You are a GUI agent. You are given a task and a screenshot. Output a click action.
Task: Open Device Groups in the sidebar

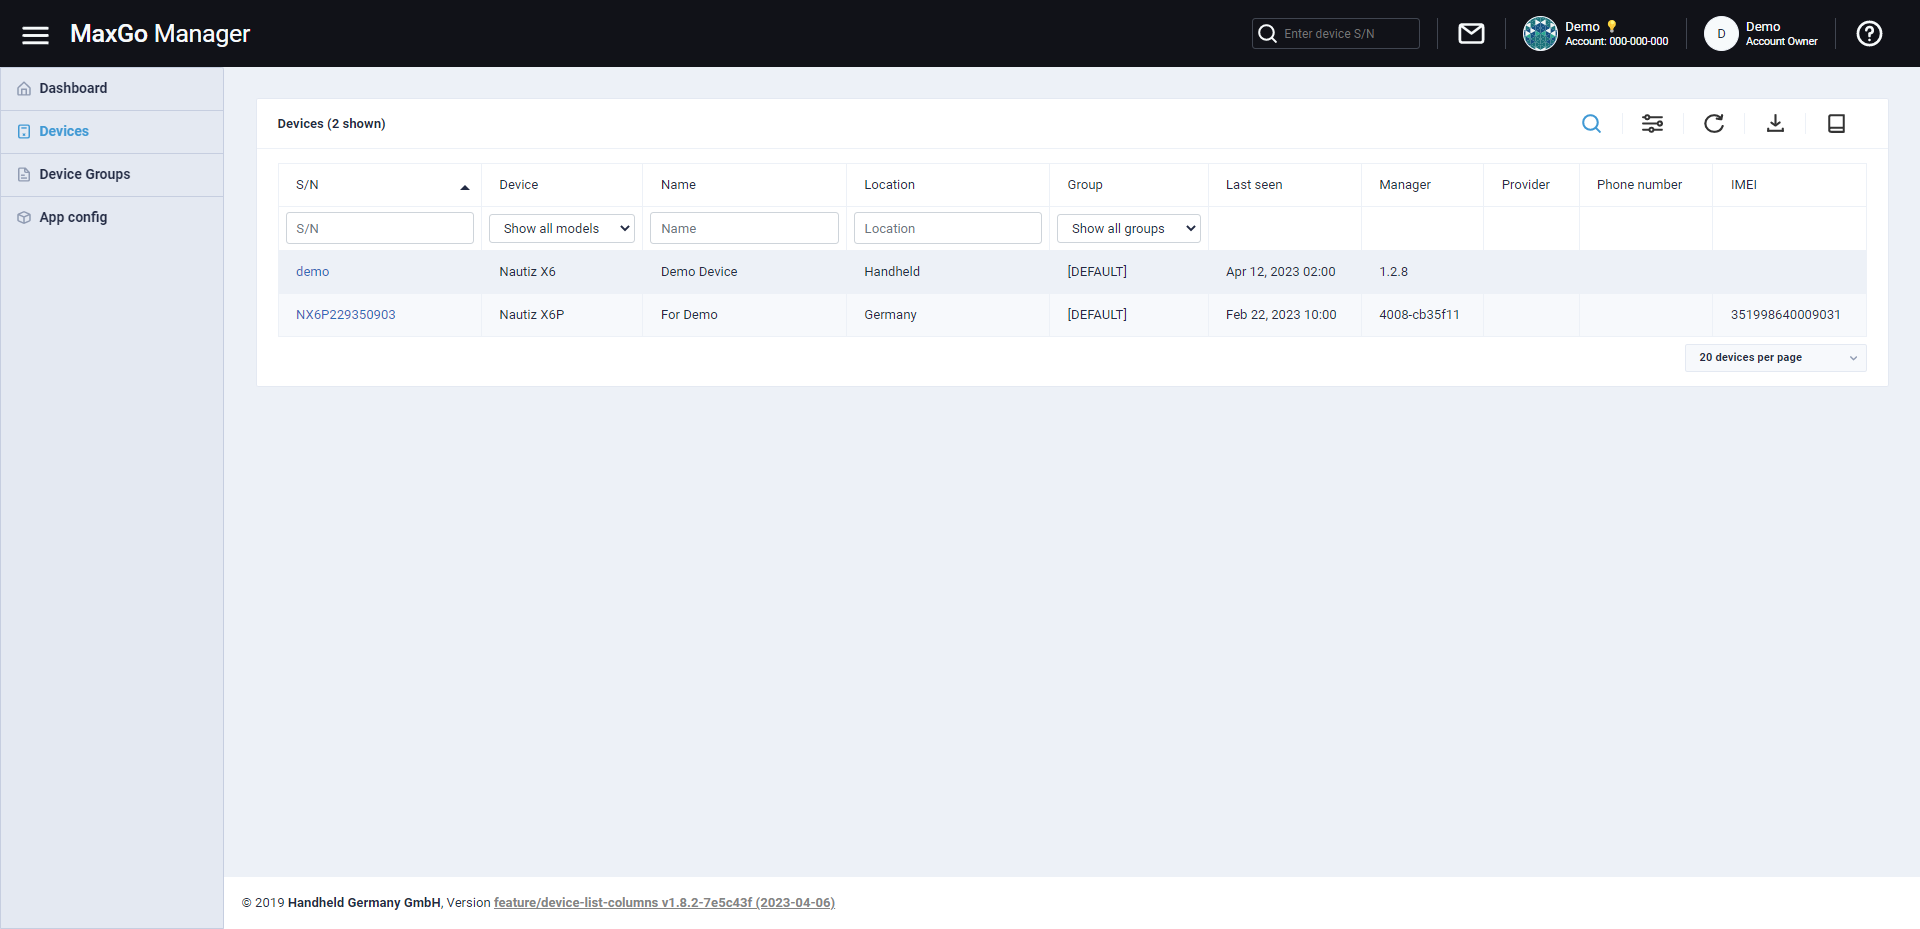84,175
